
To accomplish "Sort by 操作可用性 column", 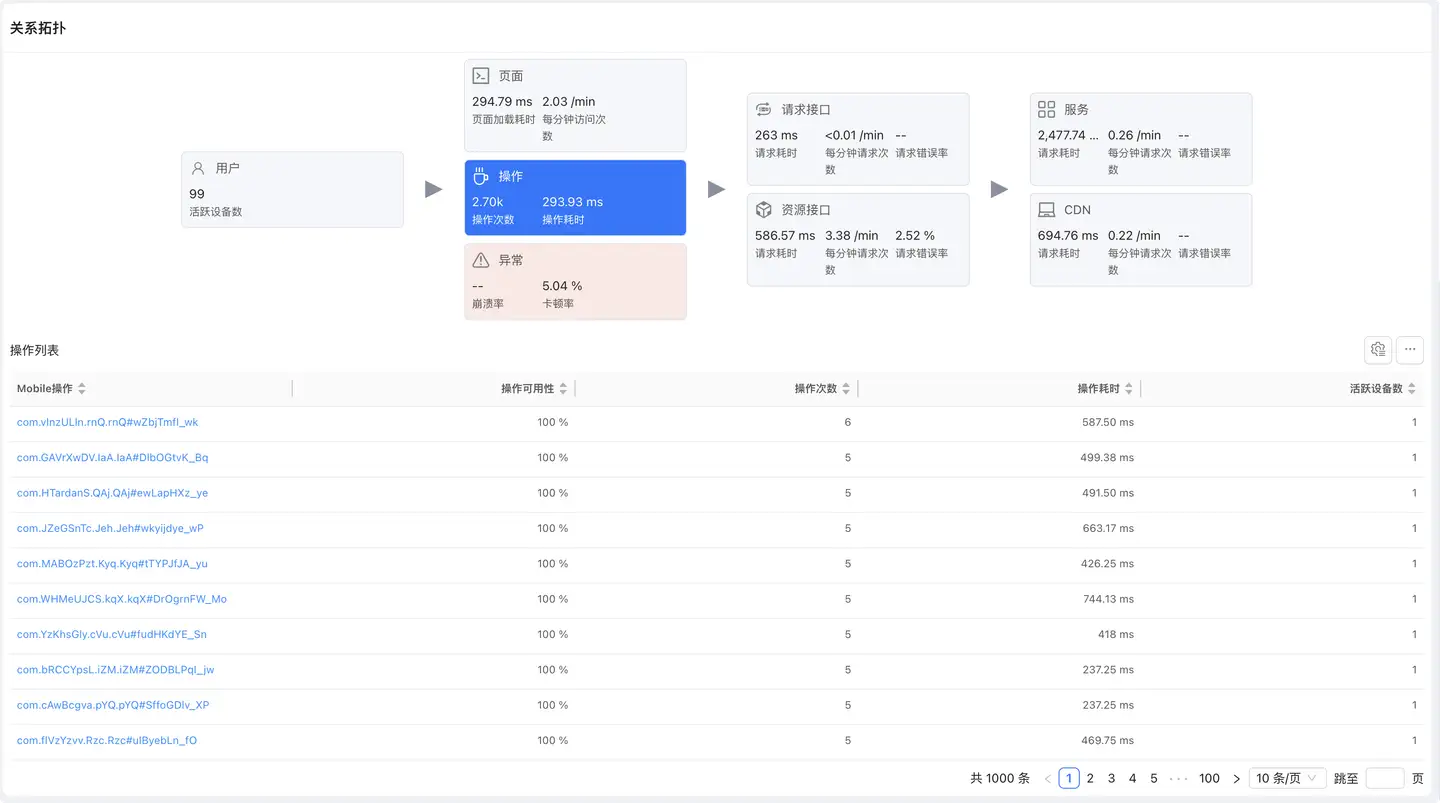I will [563, 389].
